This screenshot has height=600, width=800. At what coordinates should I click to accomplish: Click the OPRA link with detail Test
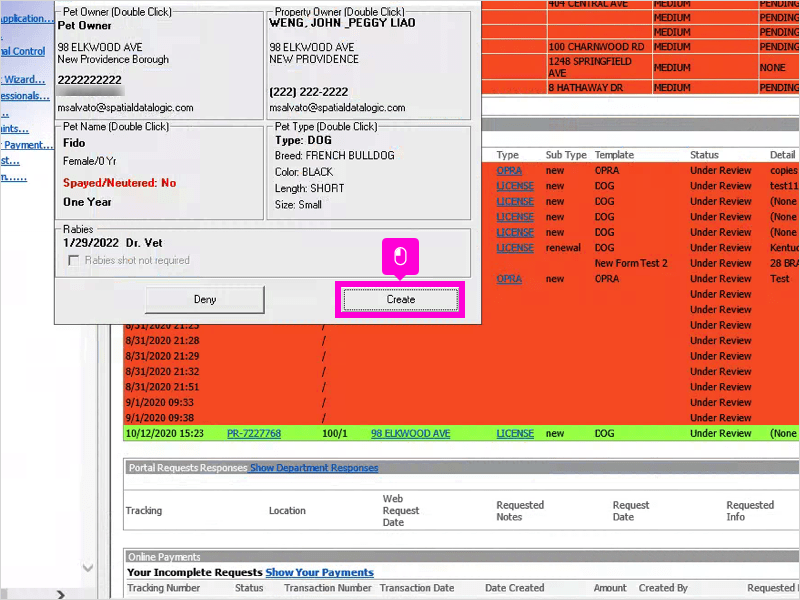pos(509,279)
